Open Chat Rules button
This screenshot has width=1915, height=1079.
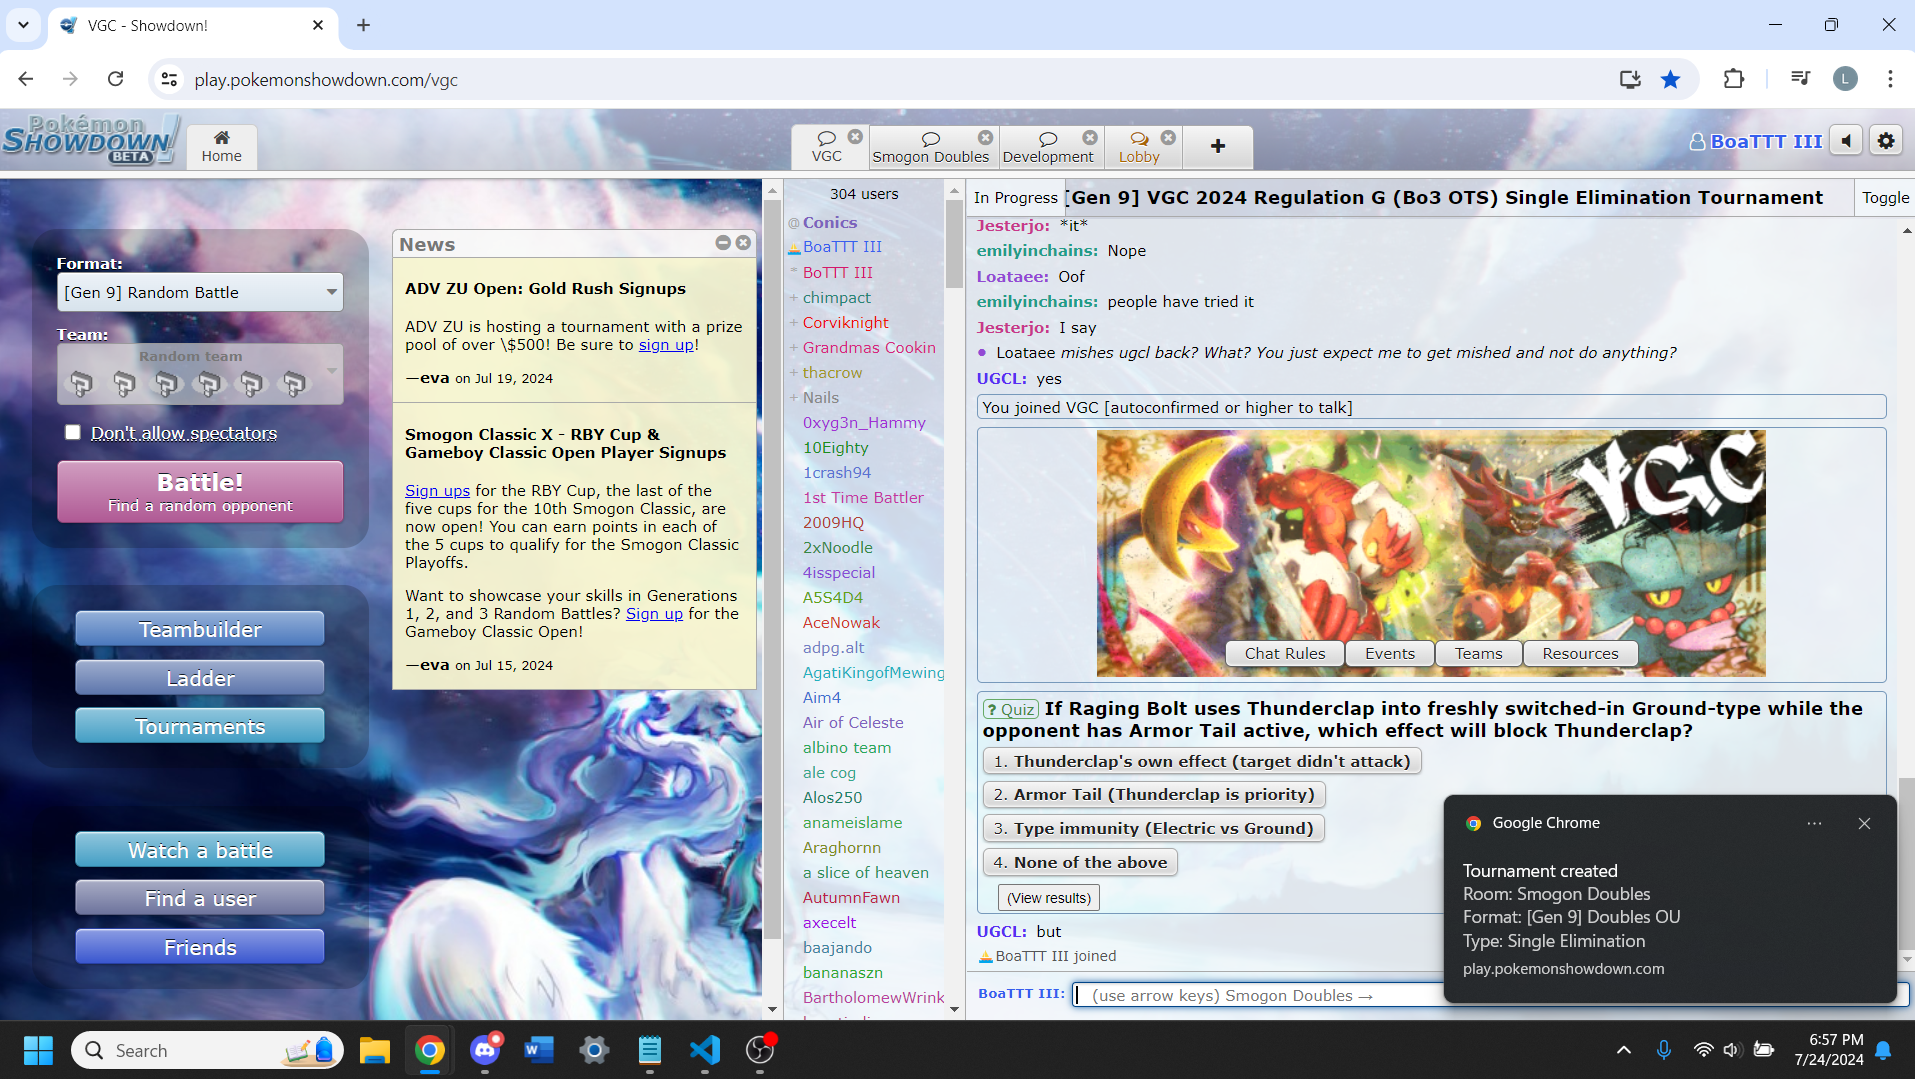[x=1284, y=653]
